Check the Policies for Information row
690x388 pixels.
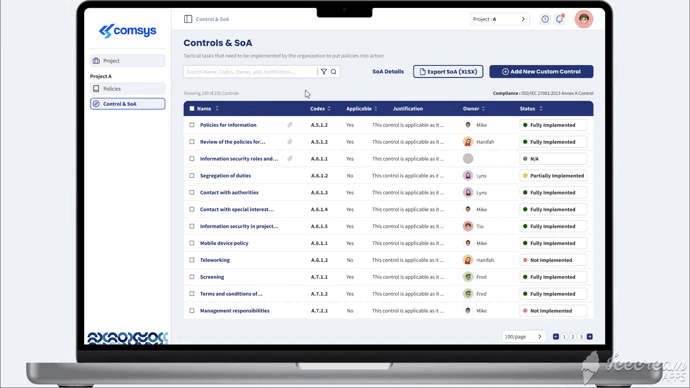[x=192, y=125]
